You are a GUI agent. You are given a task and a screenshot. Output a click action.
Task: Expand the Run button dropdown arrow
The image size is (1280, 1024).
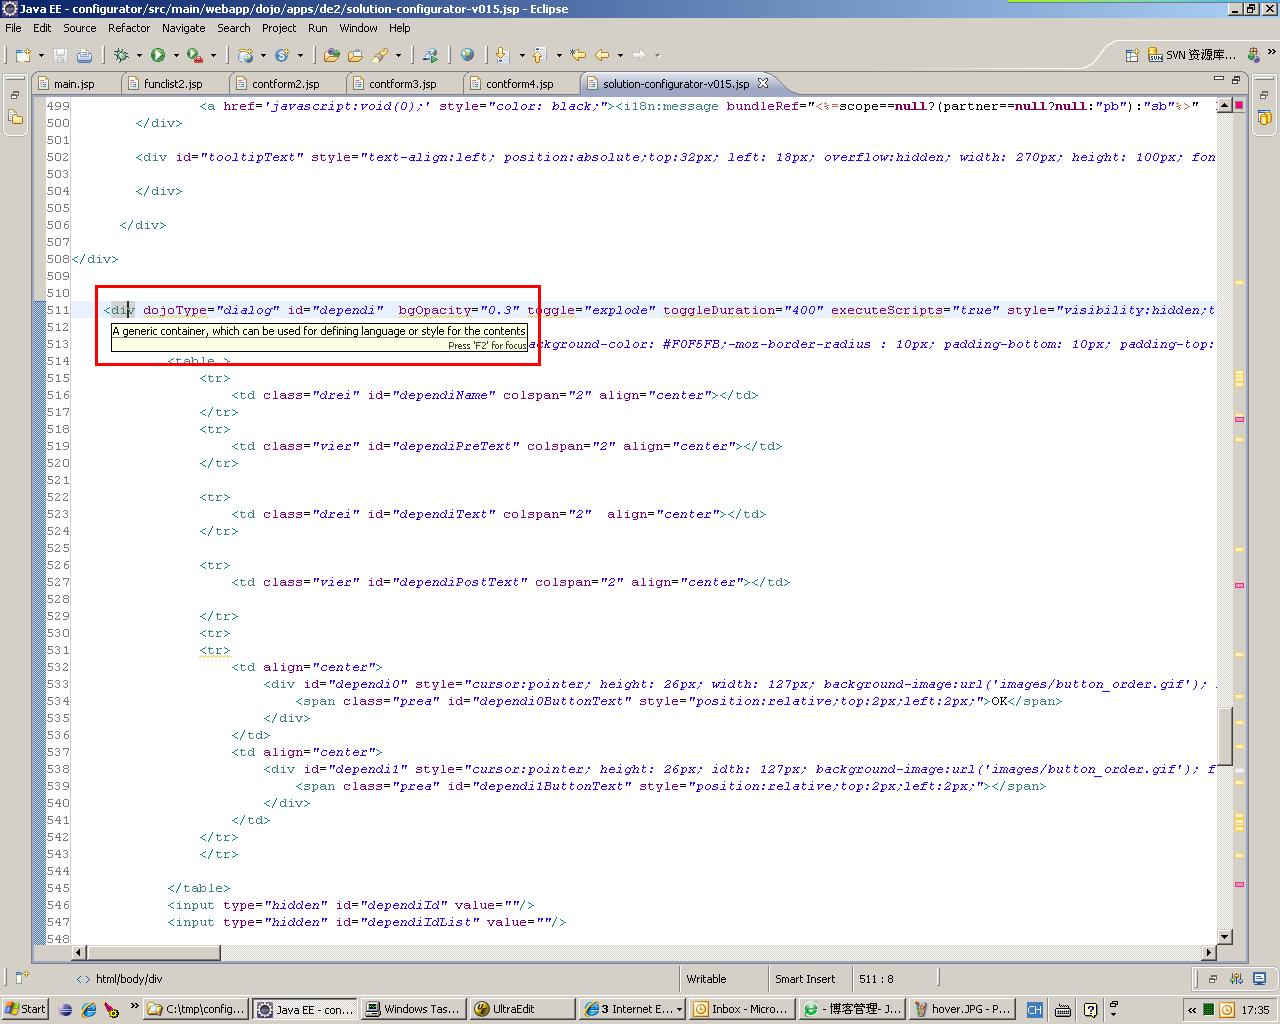tap(176, 56)
